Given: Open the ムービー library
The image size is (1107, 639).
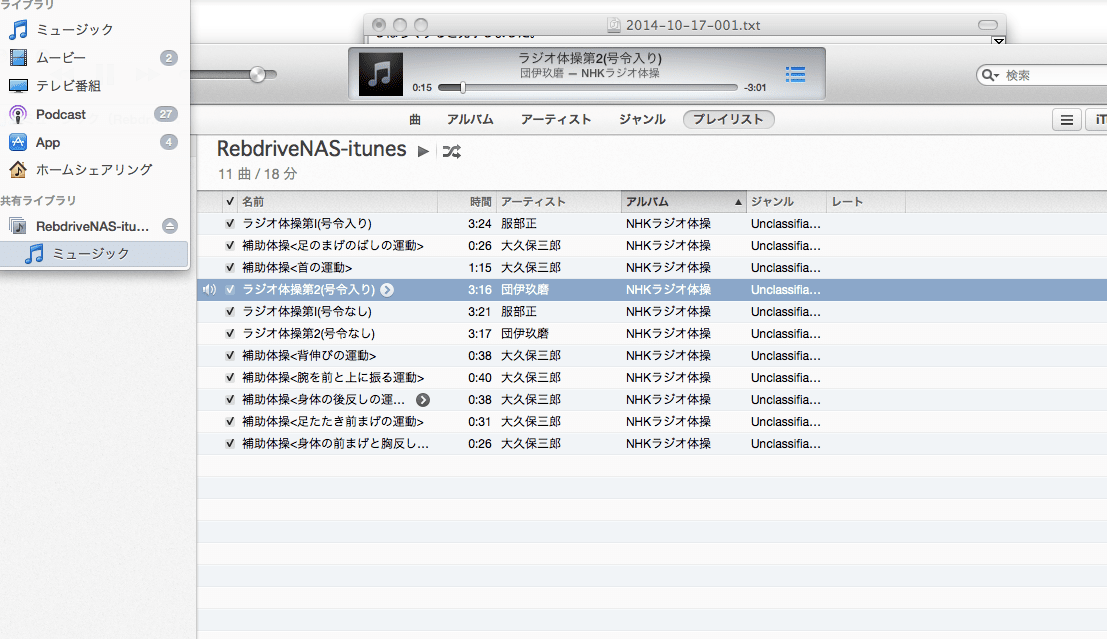Looking at the screenshot, I should coord(61,58).
